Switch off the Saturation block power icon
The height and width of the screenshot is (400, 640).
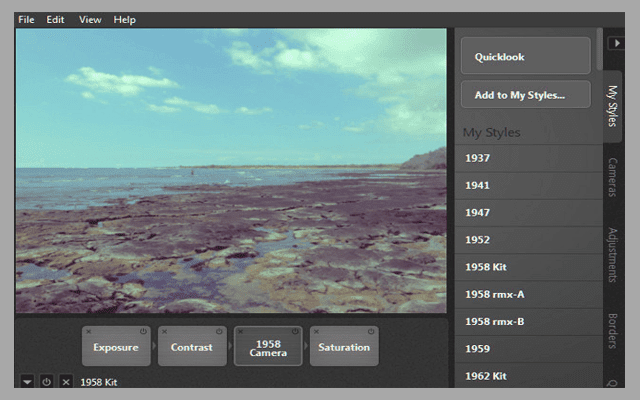coord(372,332)
